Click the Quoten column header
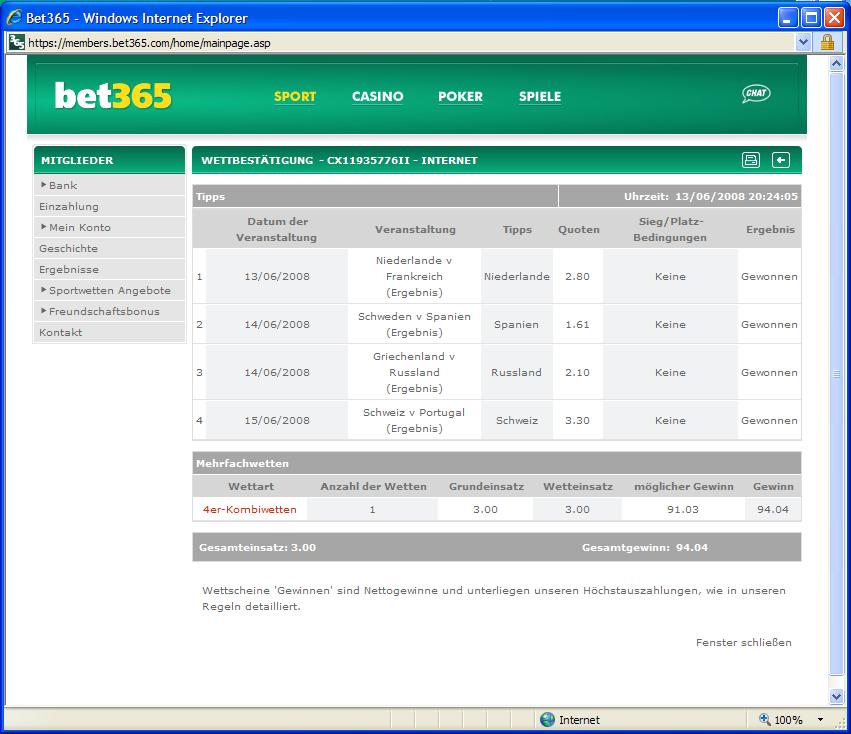The image size is (851, 734). click(579, 230)
